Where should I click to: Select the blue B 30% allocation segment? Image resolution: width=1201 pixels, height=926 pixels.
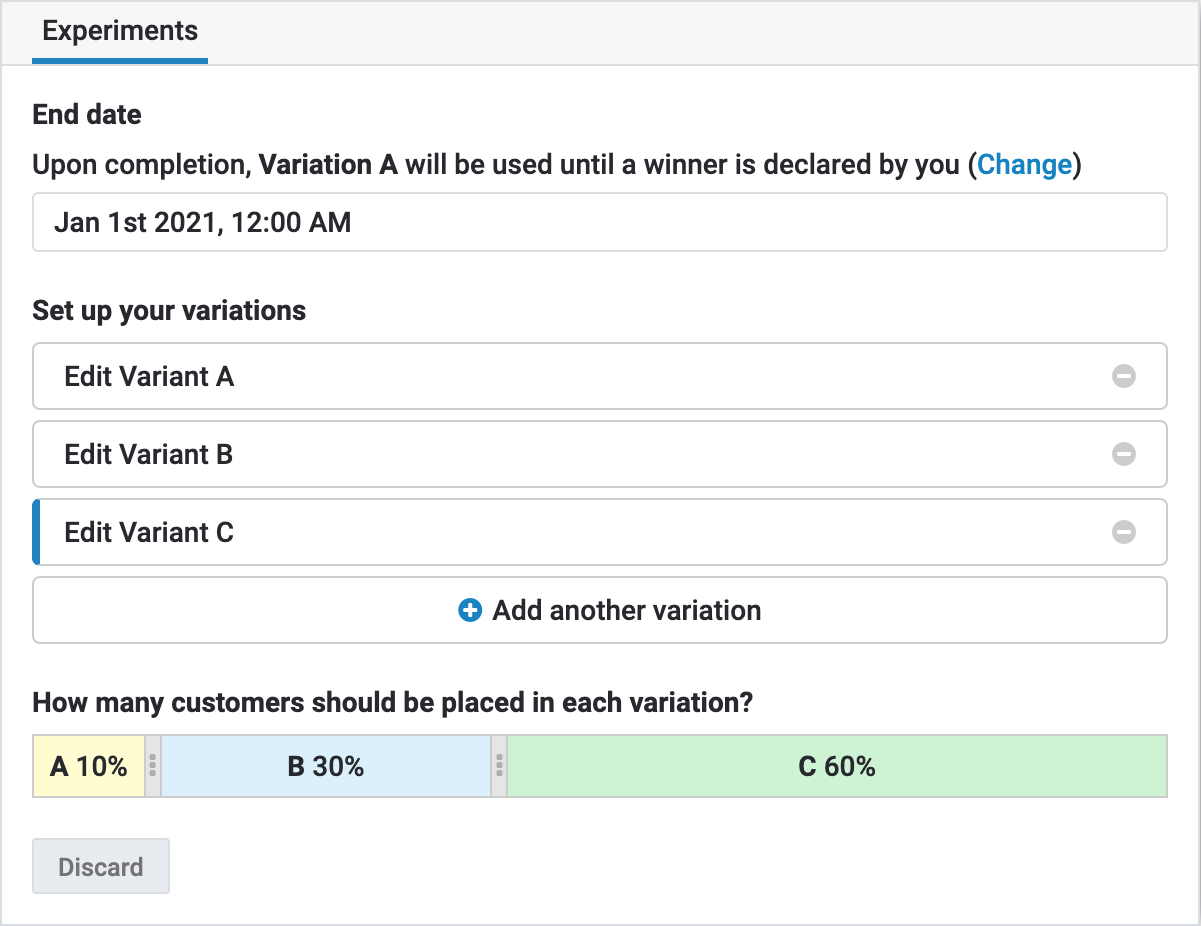point(326,767)
